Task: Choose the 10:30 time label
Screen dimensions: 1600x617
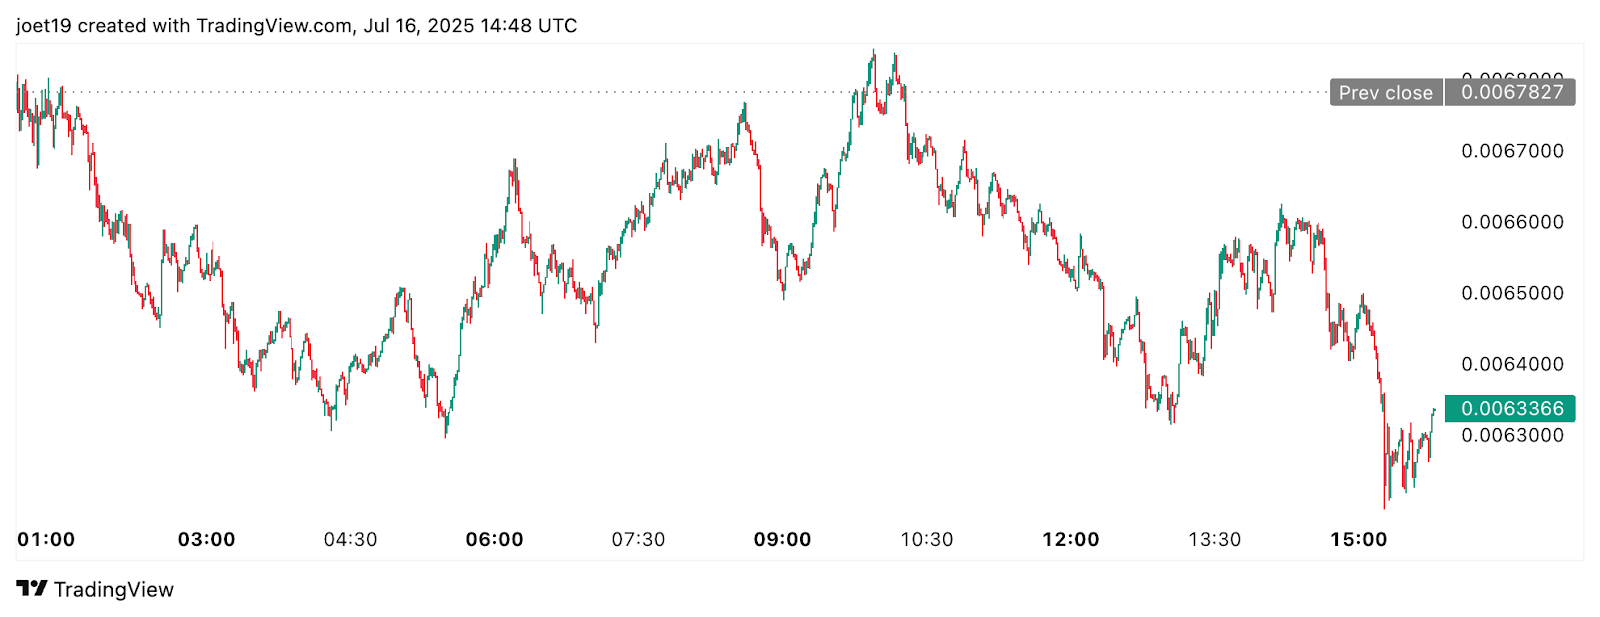Action: coord(926,540)
